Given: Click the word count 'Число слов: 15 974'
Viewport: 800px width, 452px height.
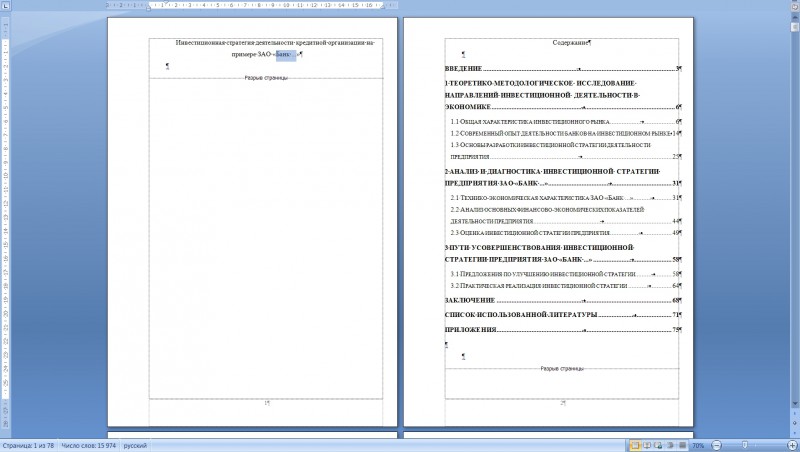Looking at the screenshot, I should (x=89, y=446).
